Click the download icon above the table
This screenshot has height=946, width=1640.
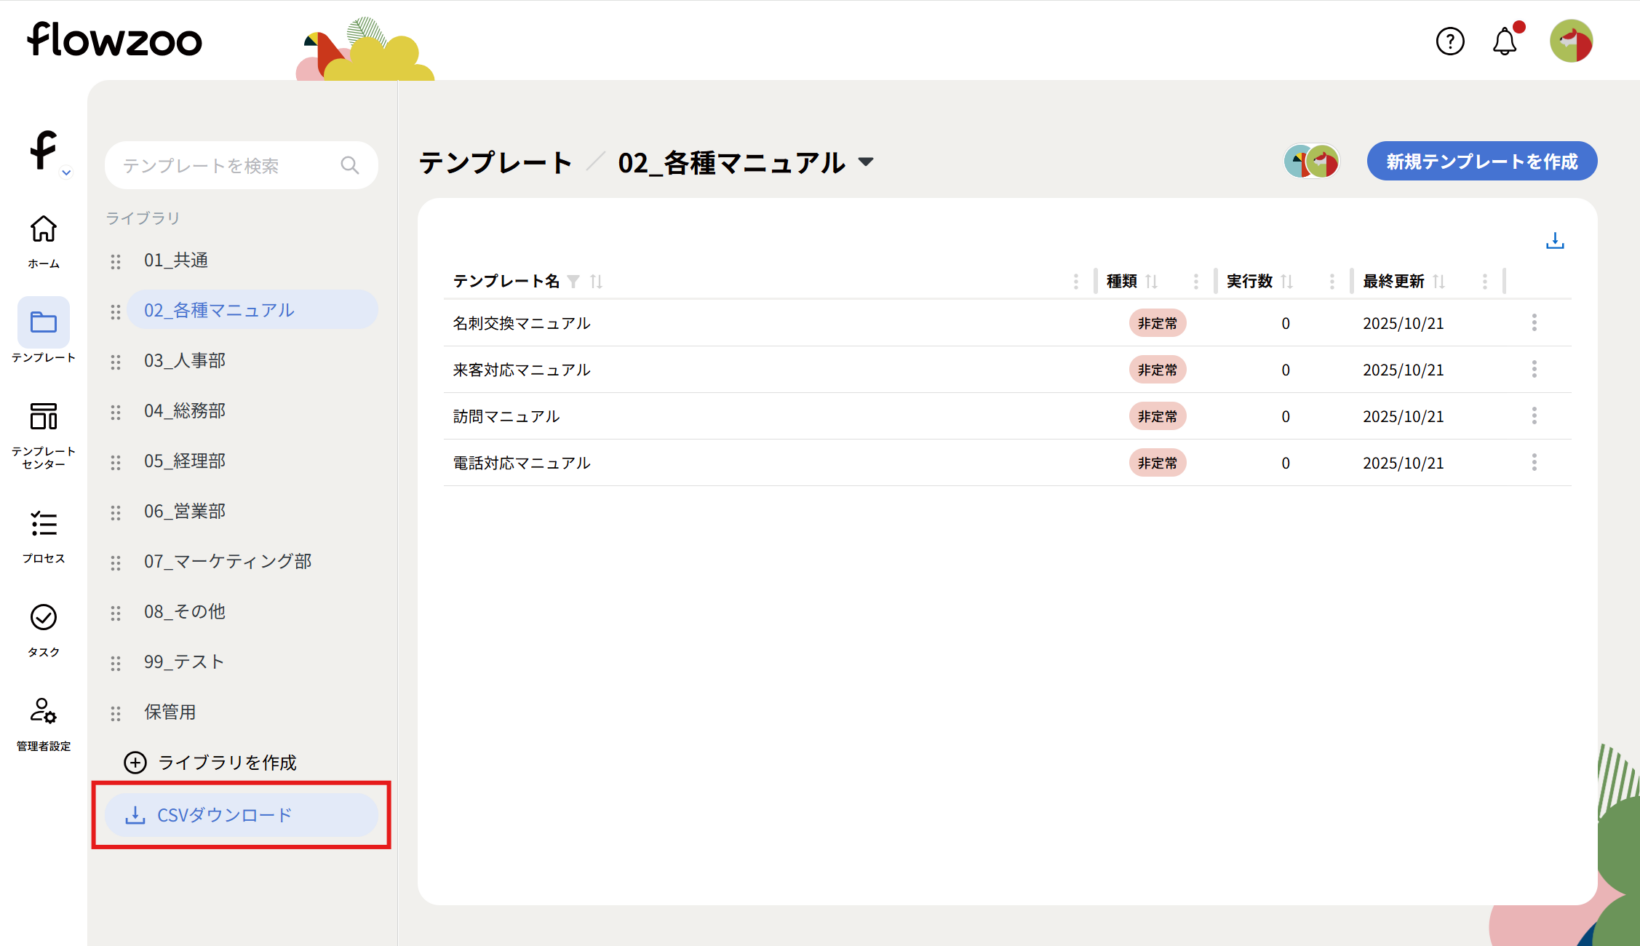point(1554,241)
